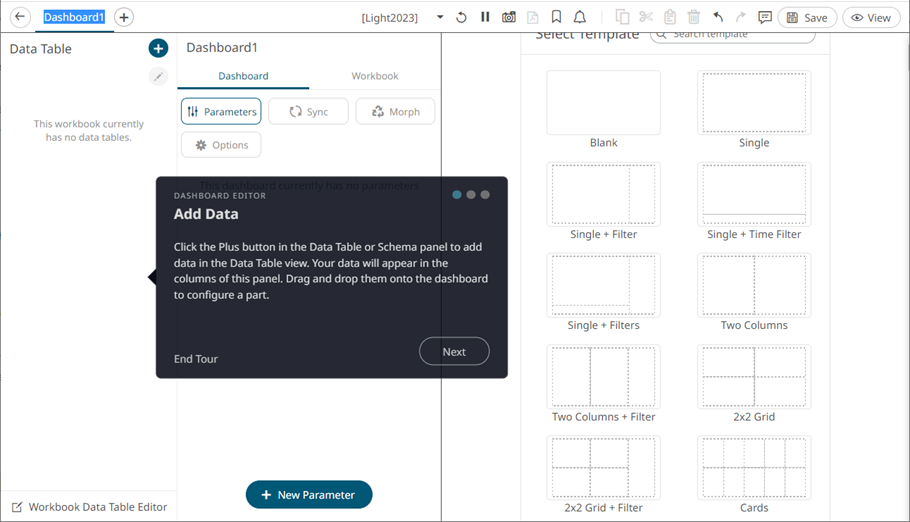Viewport: 910px width, 522px height.
Task: Pause real-time updates
Action: click(485, 17)
